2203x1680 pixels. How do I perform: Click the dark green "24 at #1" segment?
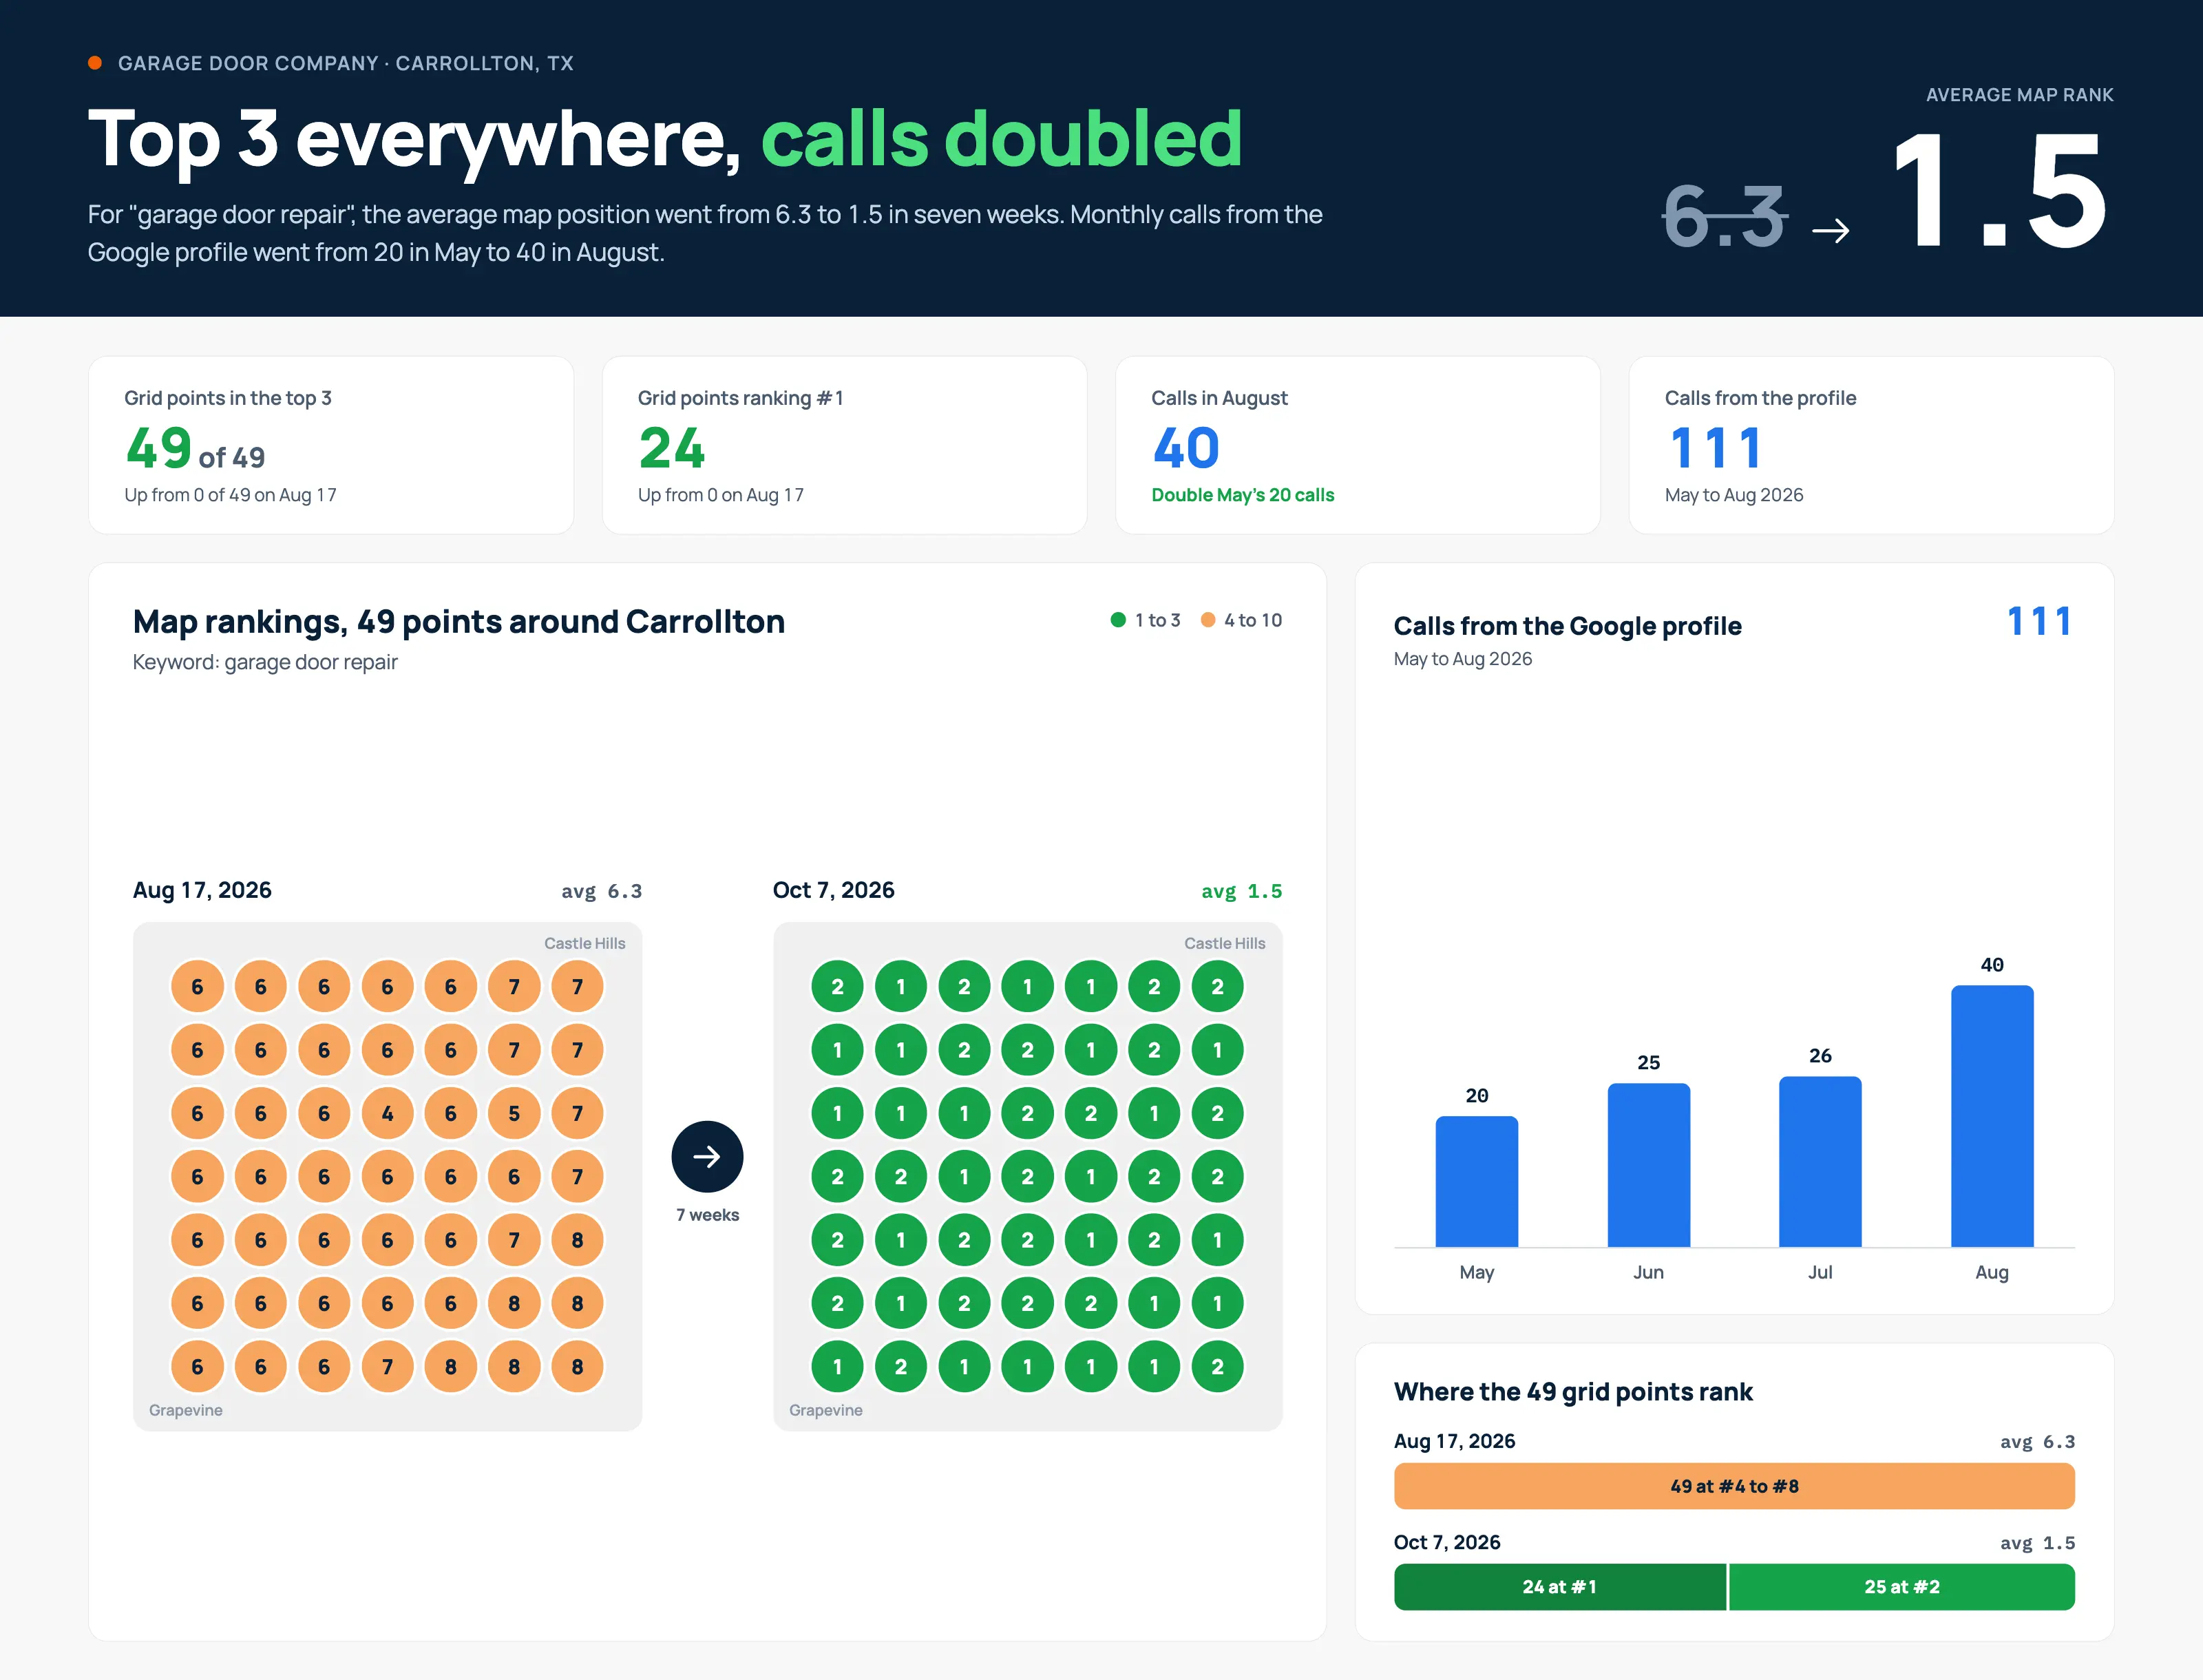click(1560, 1587)
